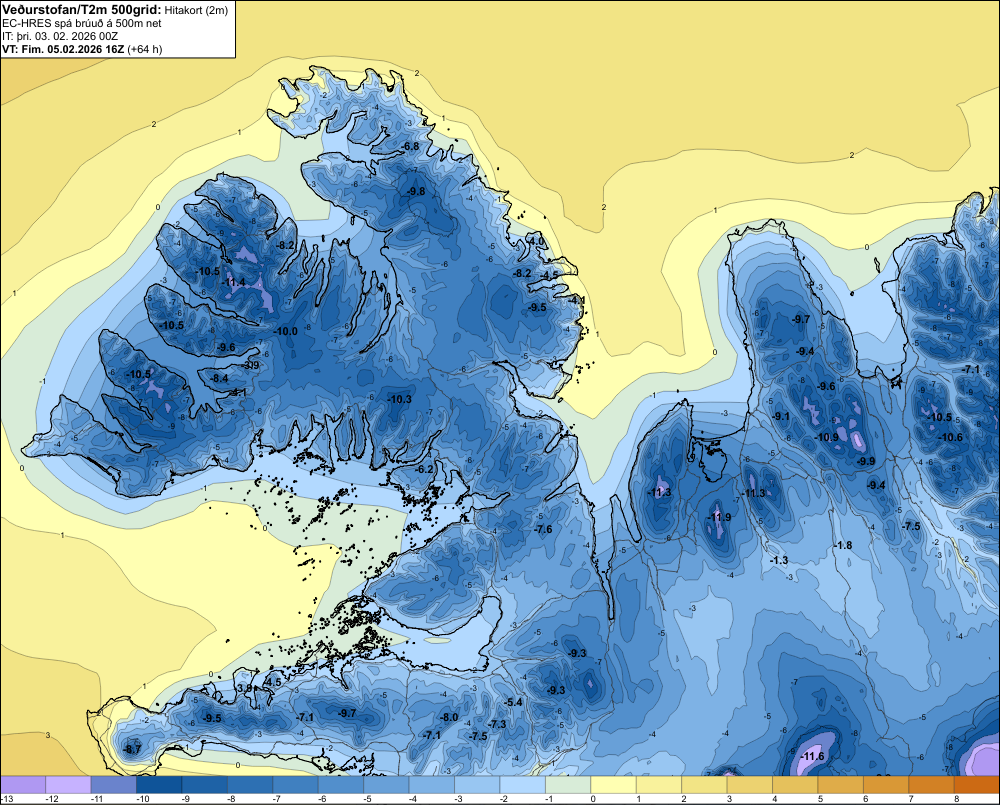Click the -7.3 temperature value

497,724
